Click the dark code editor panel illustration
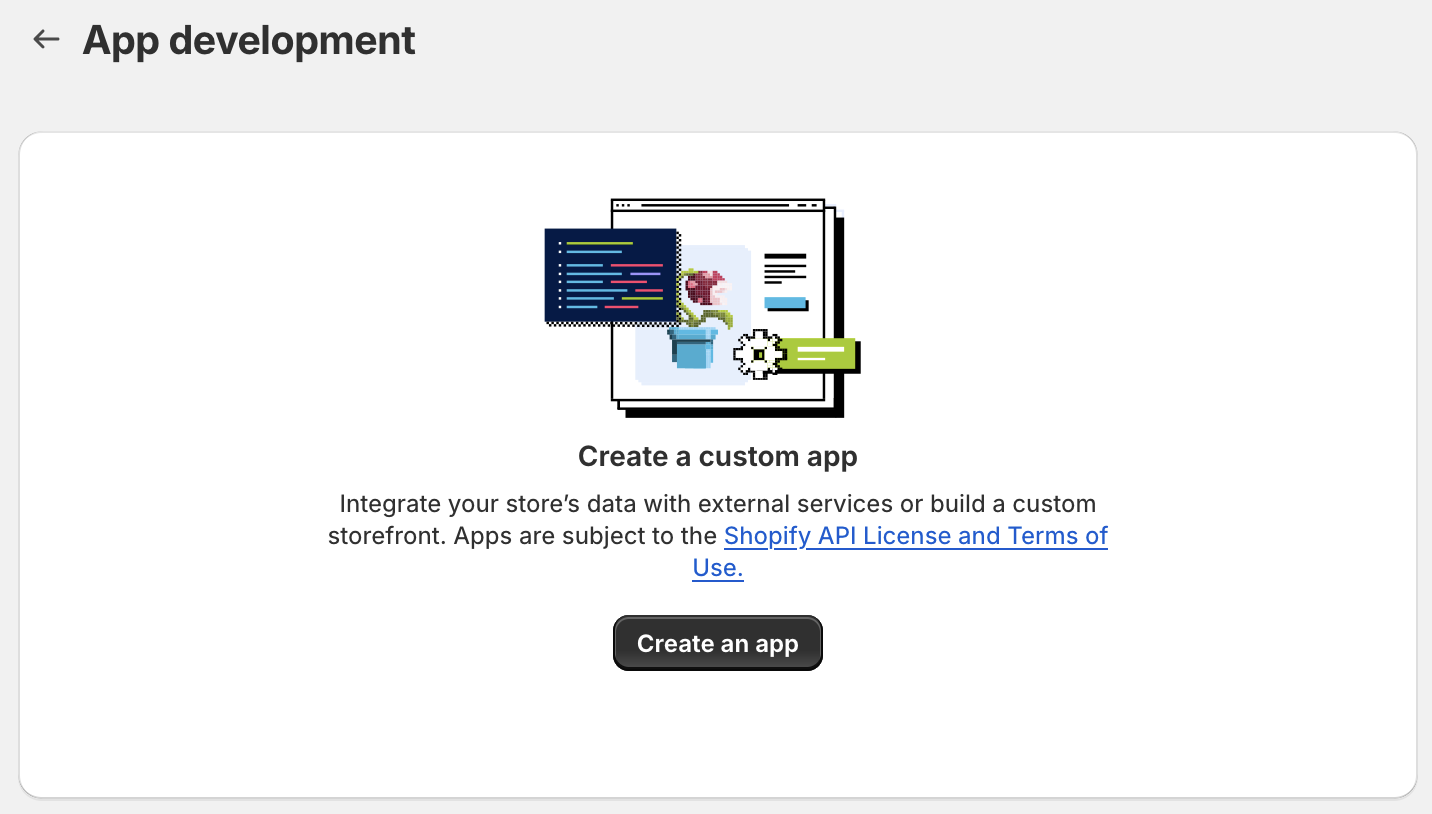Screen dimensions: 1432x814 coord(610,275)
